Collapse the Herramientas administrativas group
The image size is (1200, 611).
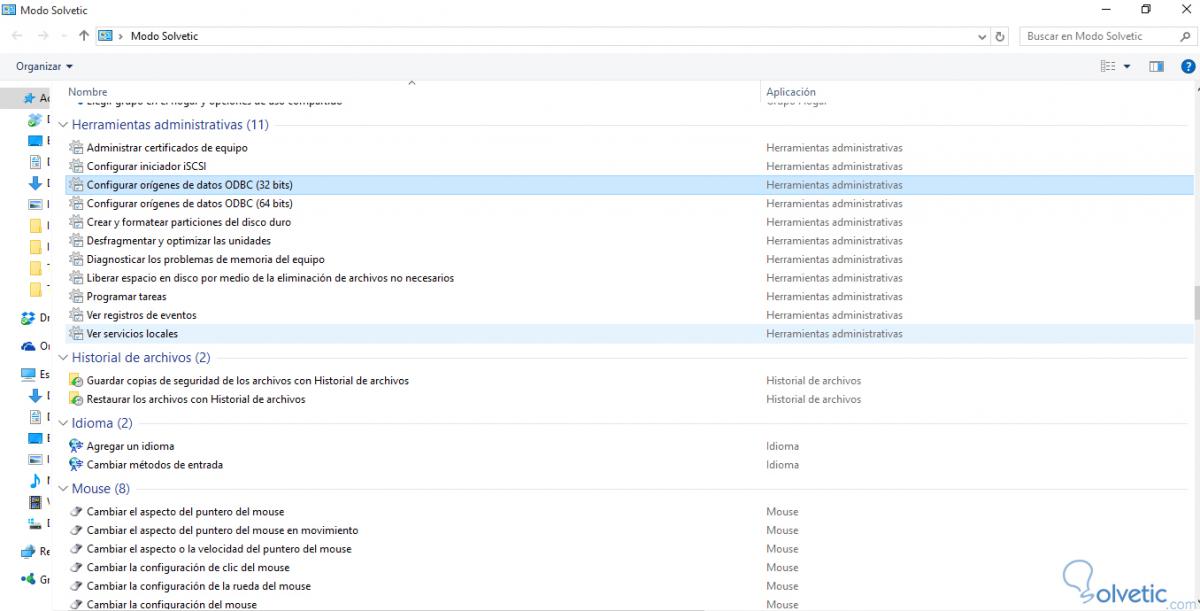63,125
